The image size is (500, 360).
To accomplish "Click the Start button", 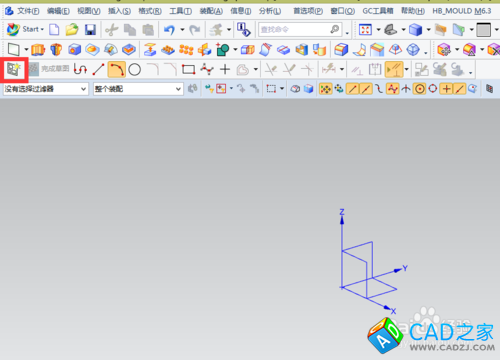I will coord(25,29).
